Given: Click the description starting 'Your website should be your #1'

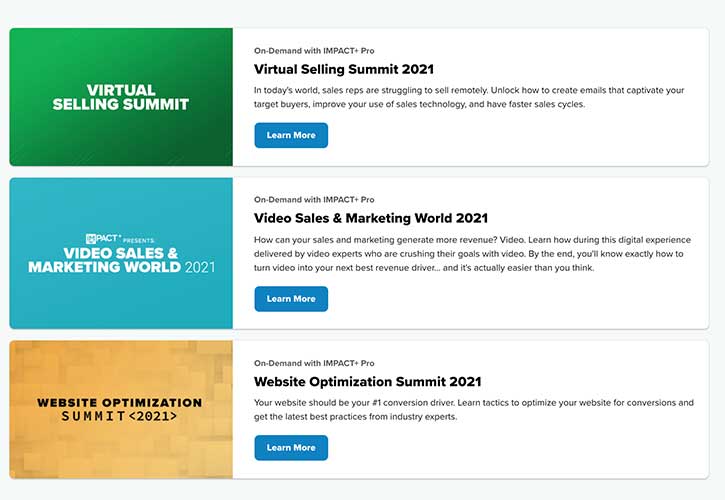Looking at the screenshot, I should tap(473, 410).
